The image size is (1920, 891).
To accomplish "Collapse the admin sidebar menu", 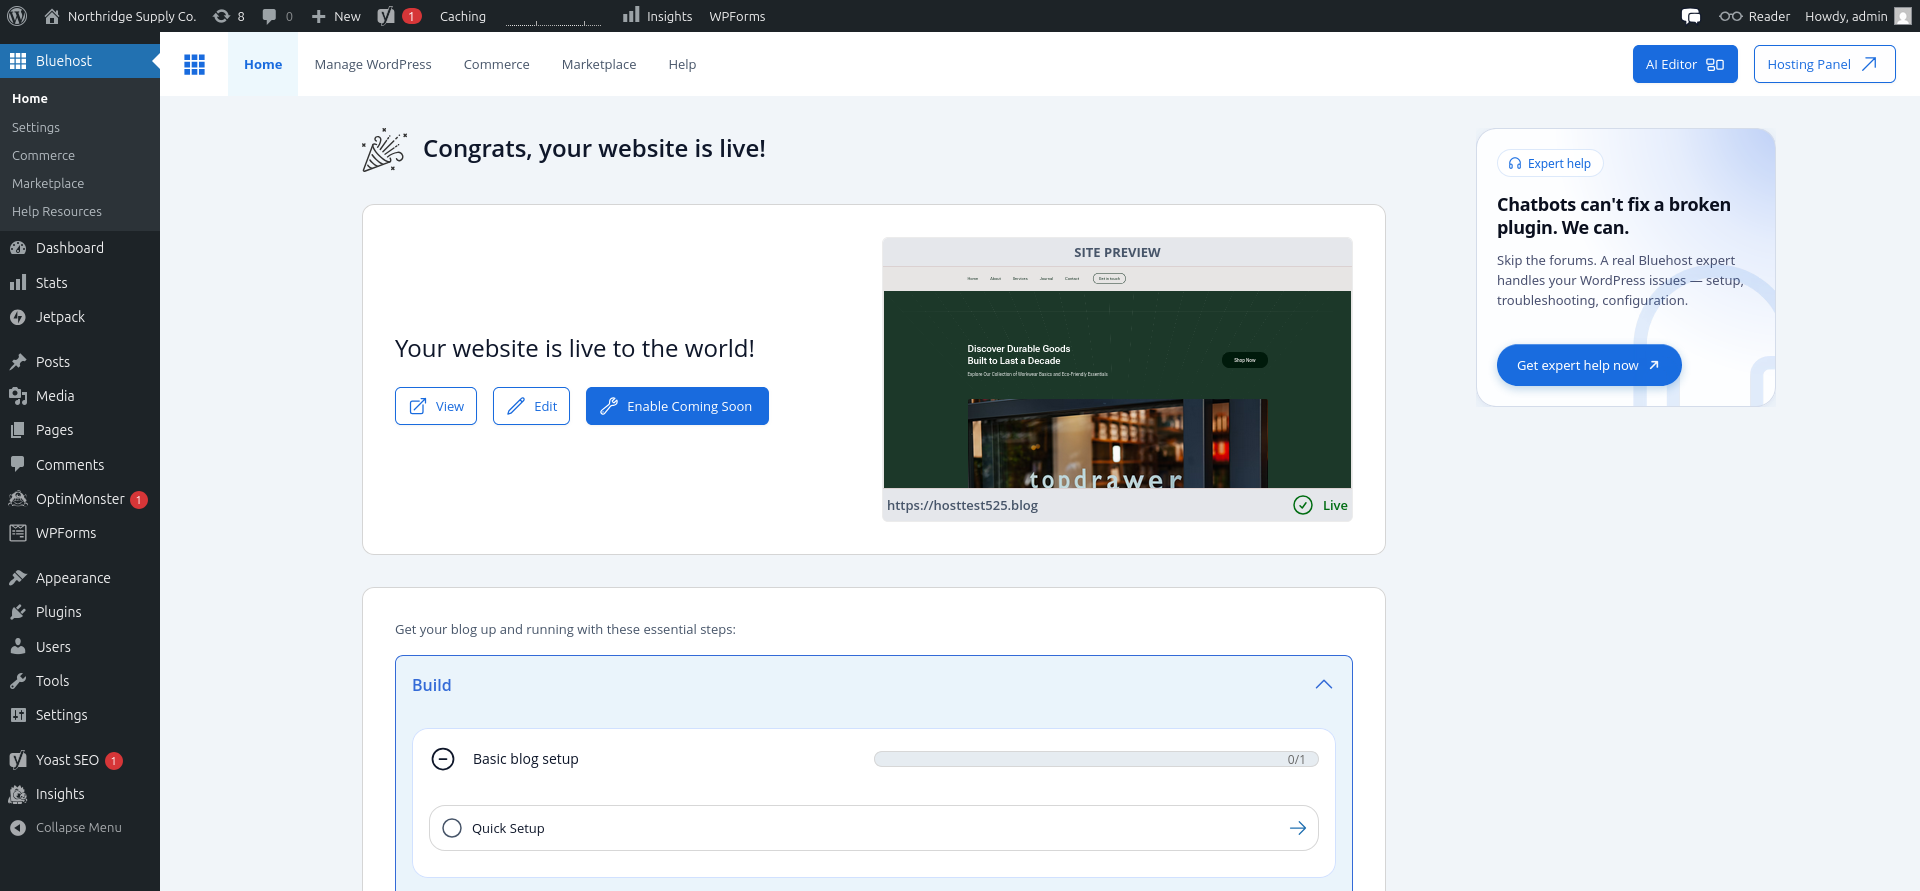I will (80, 828).
